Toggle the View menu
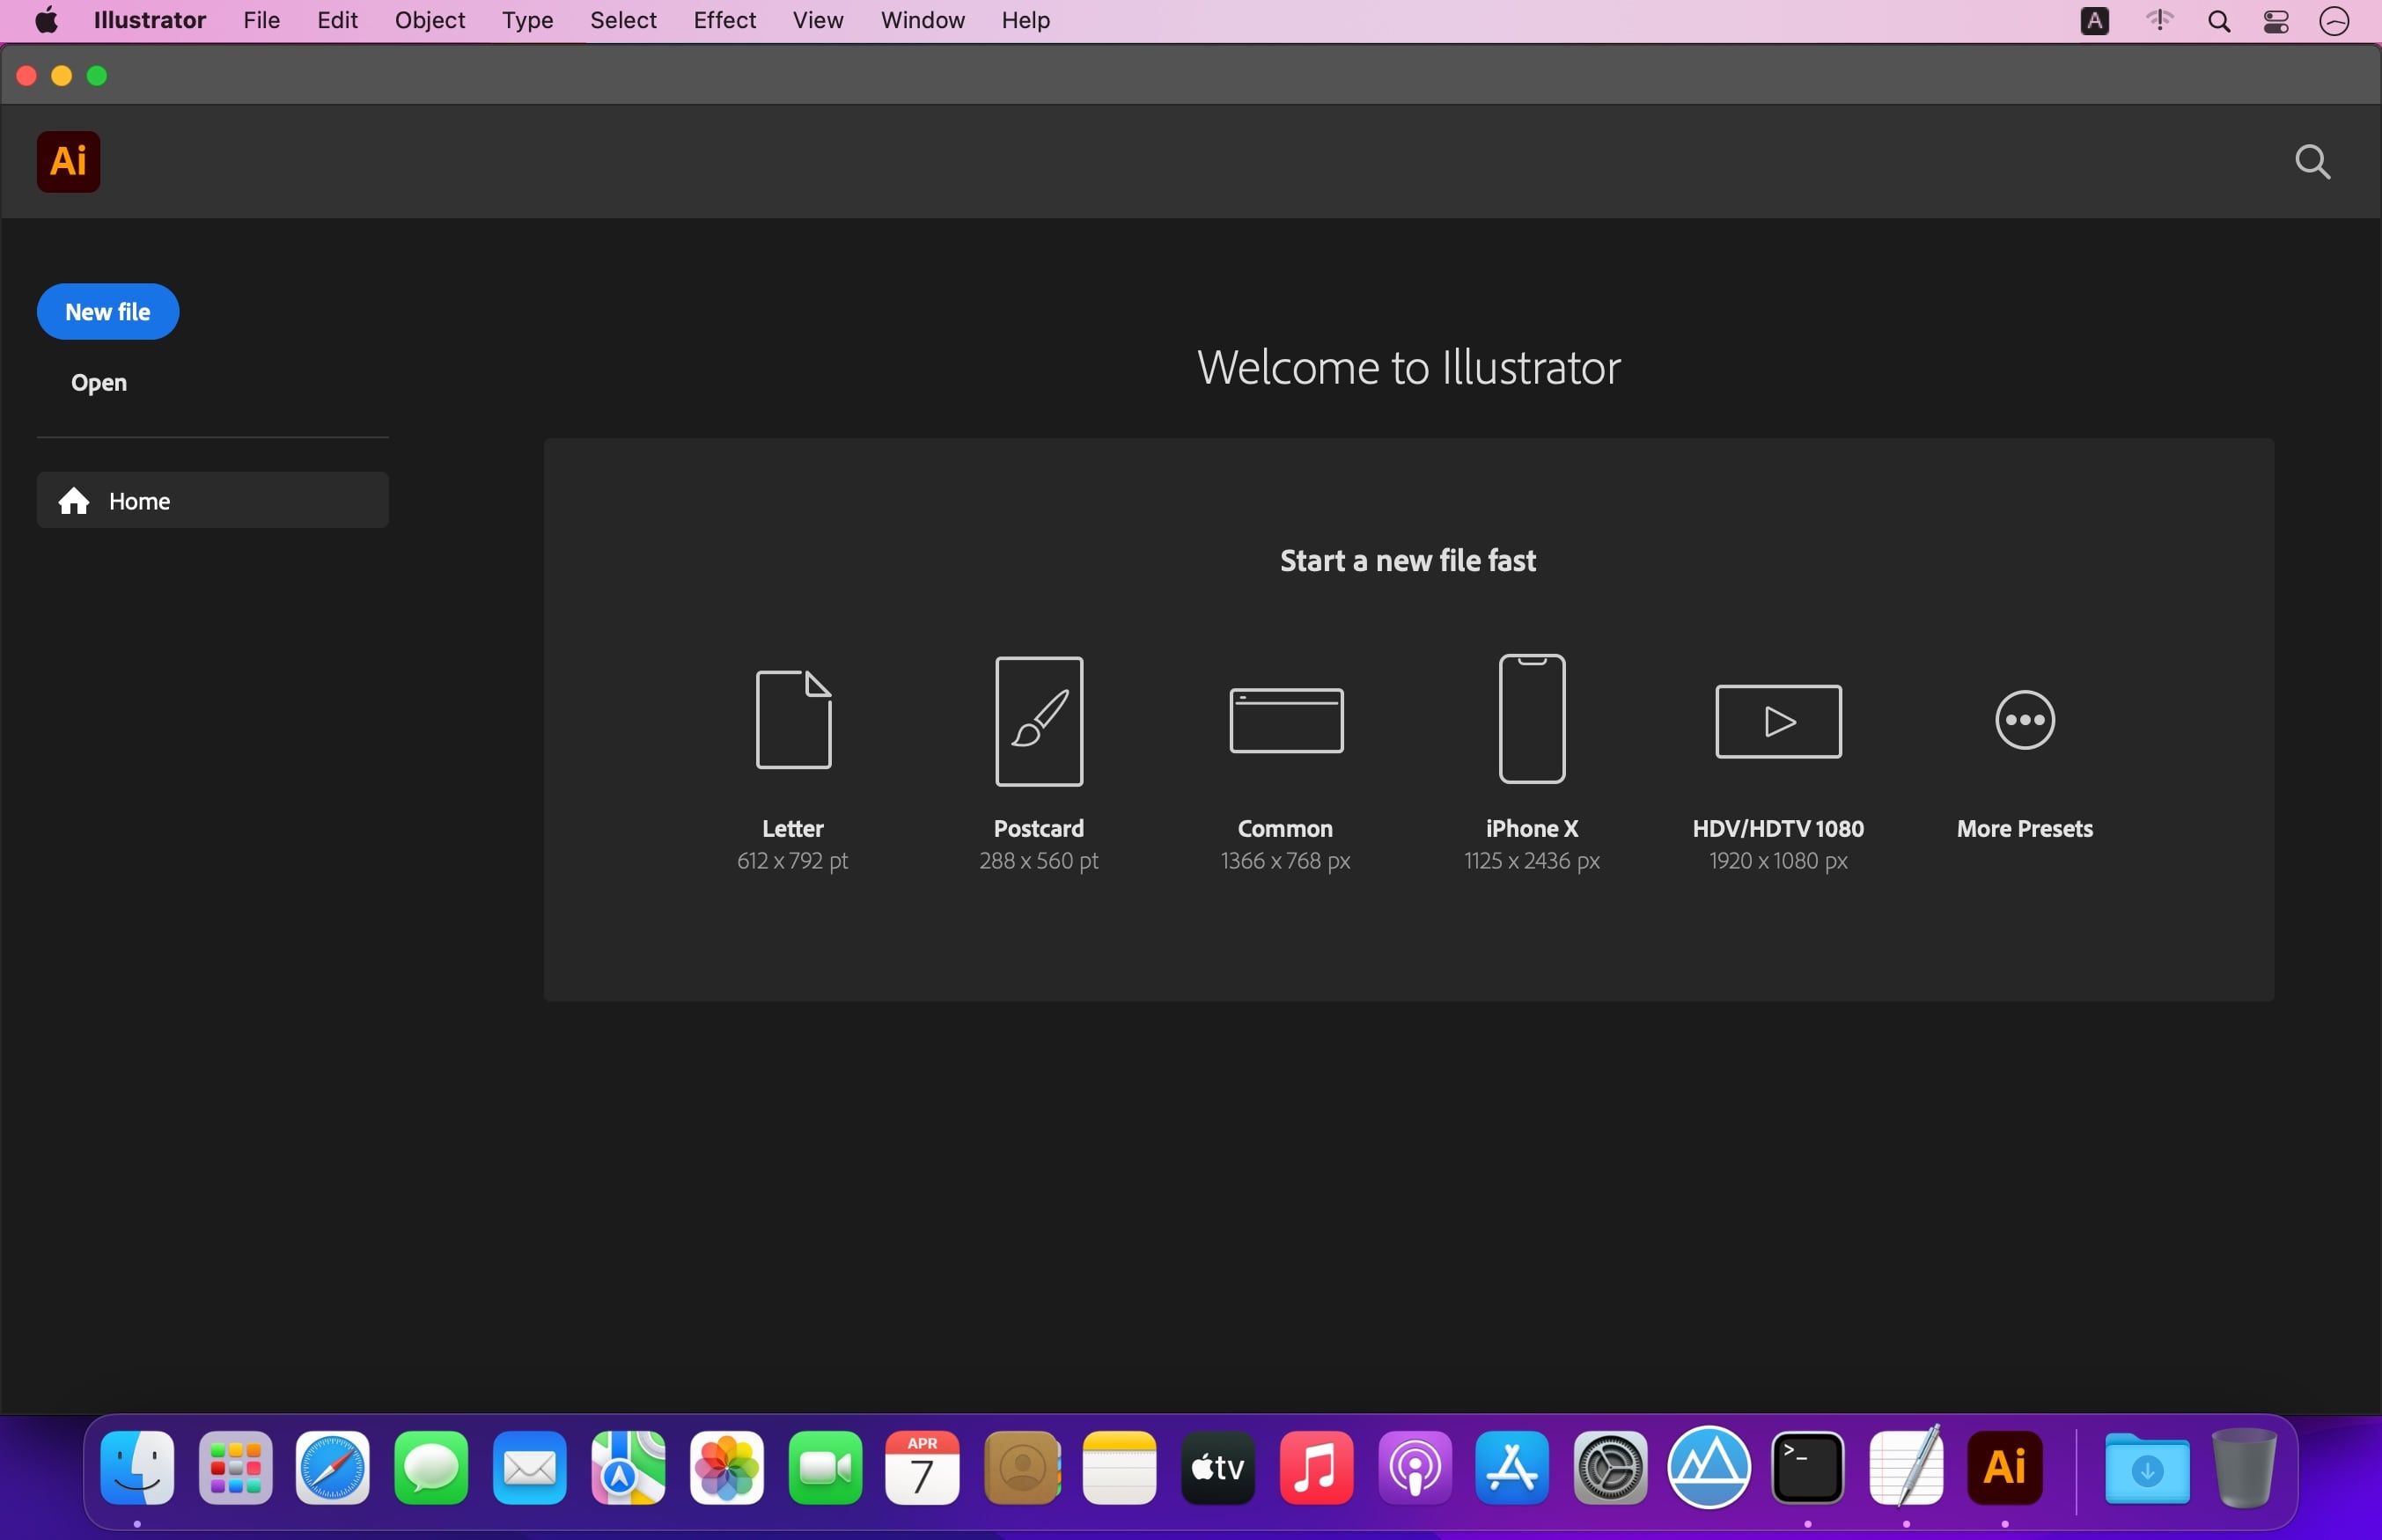2382x1540 pixels. click(x=816, y=19)
